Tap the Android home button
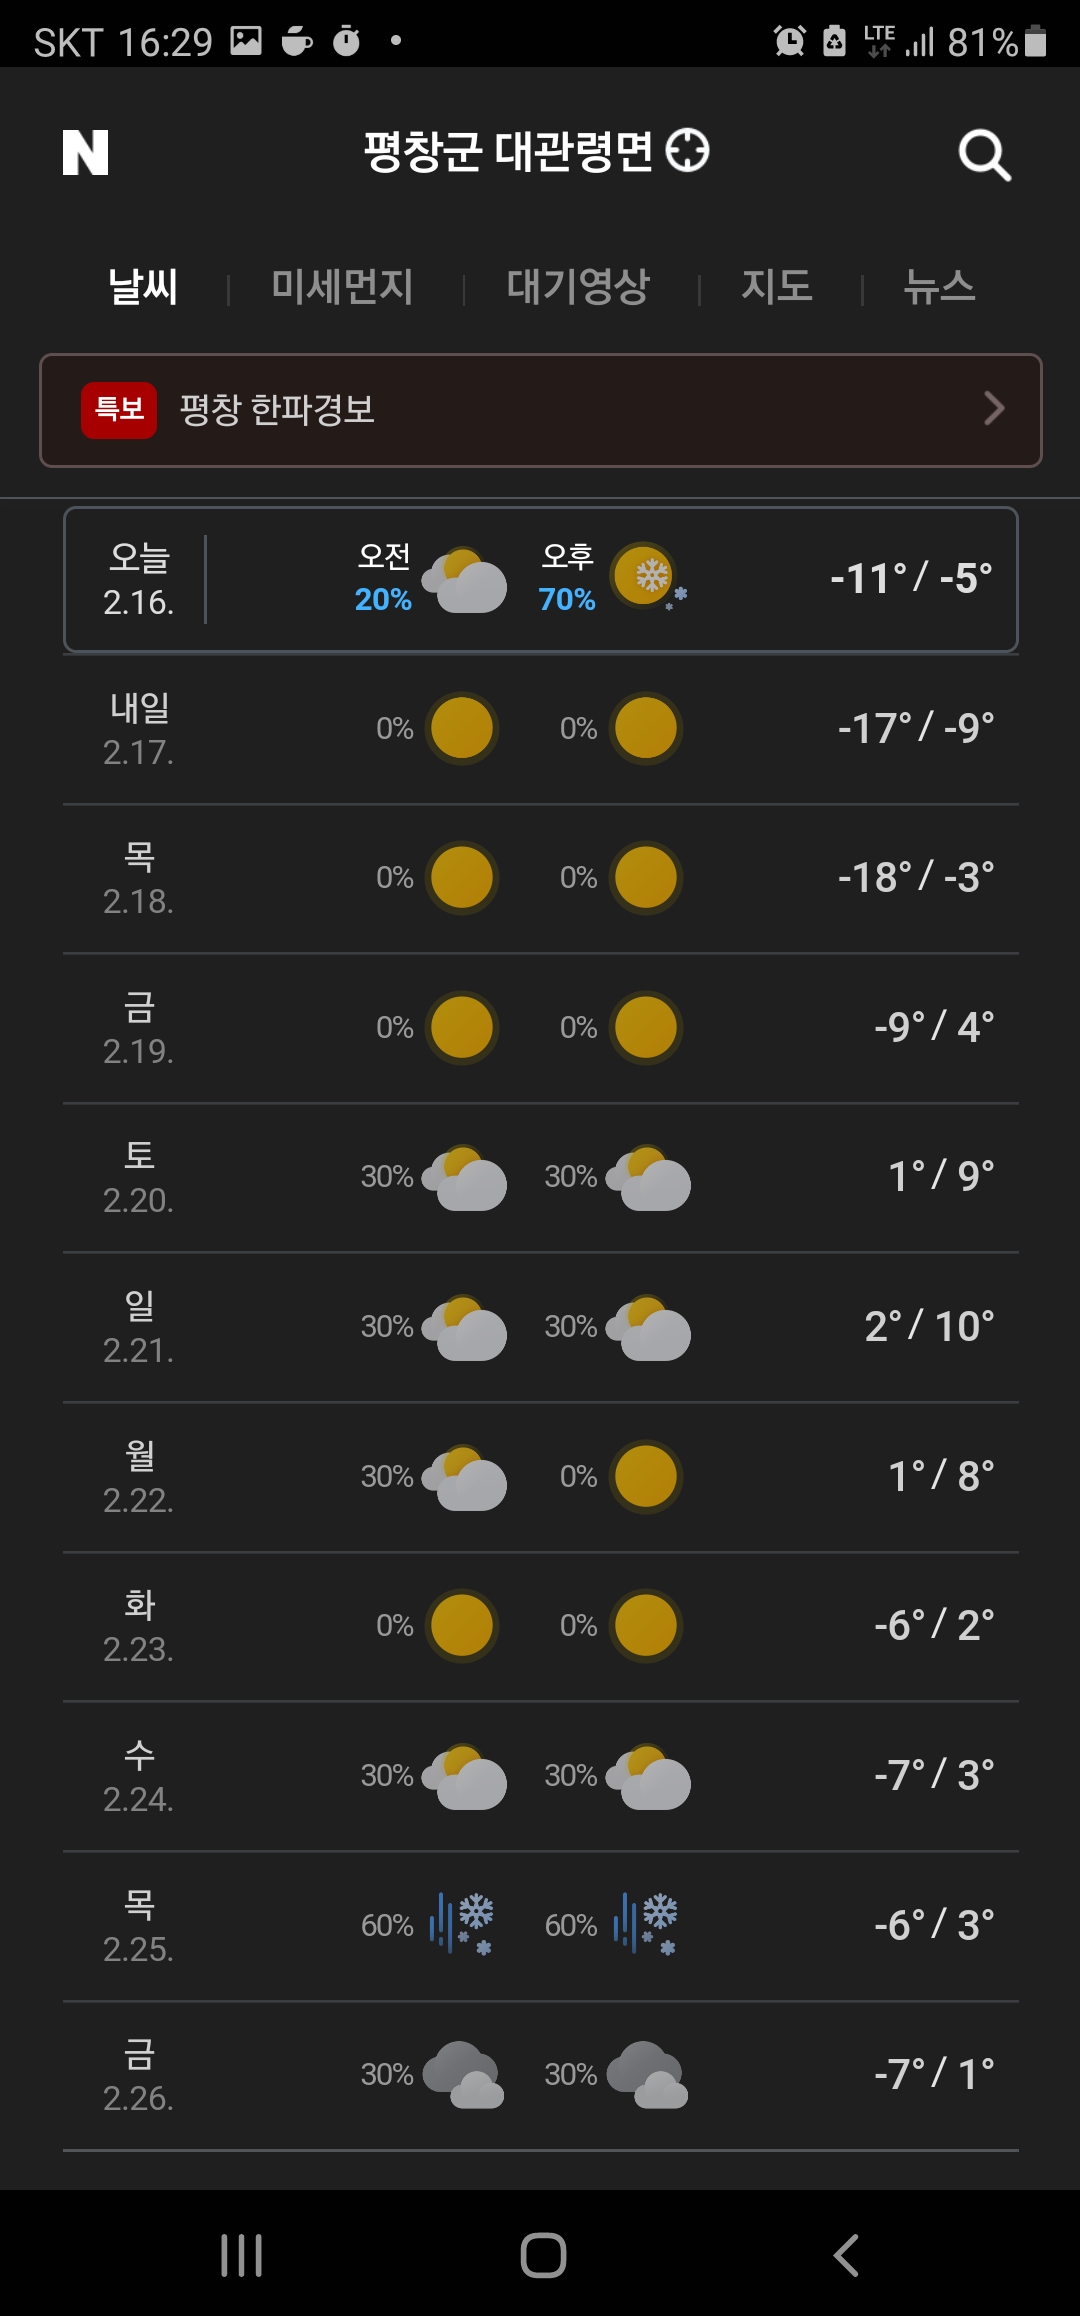 tap(543, 2255)
